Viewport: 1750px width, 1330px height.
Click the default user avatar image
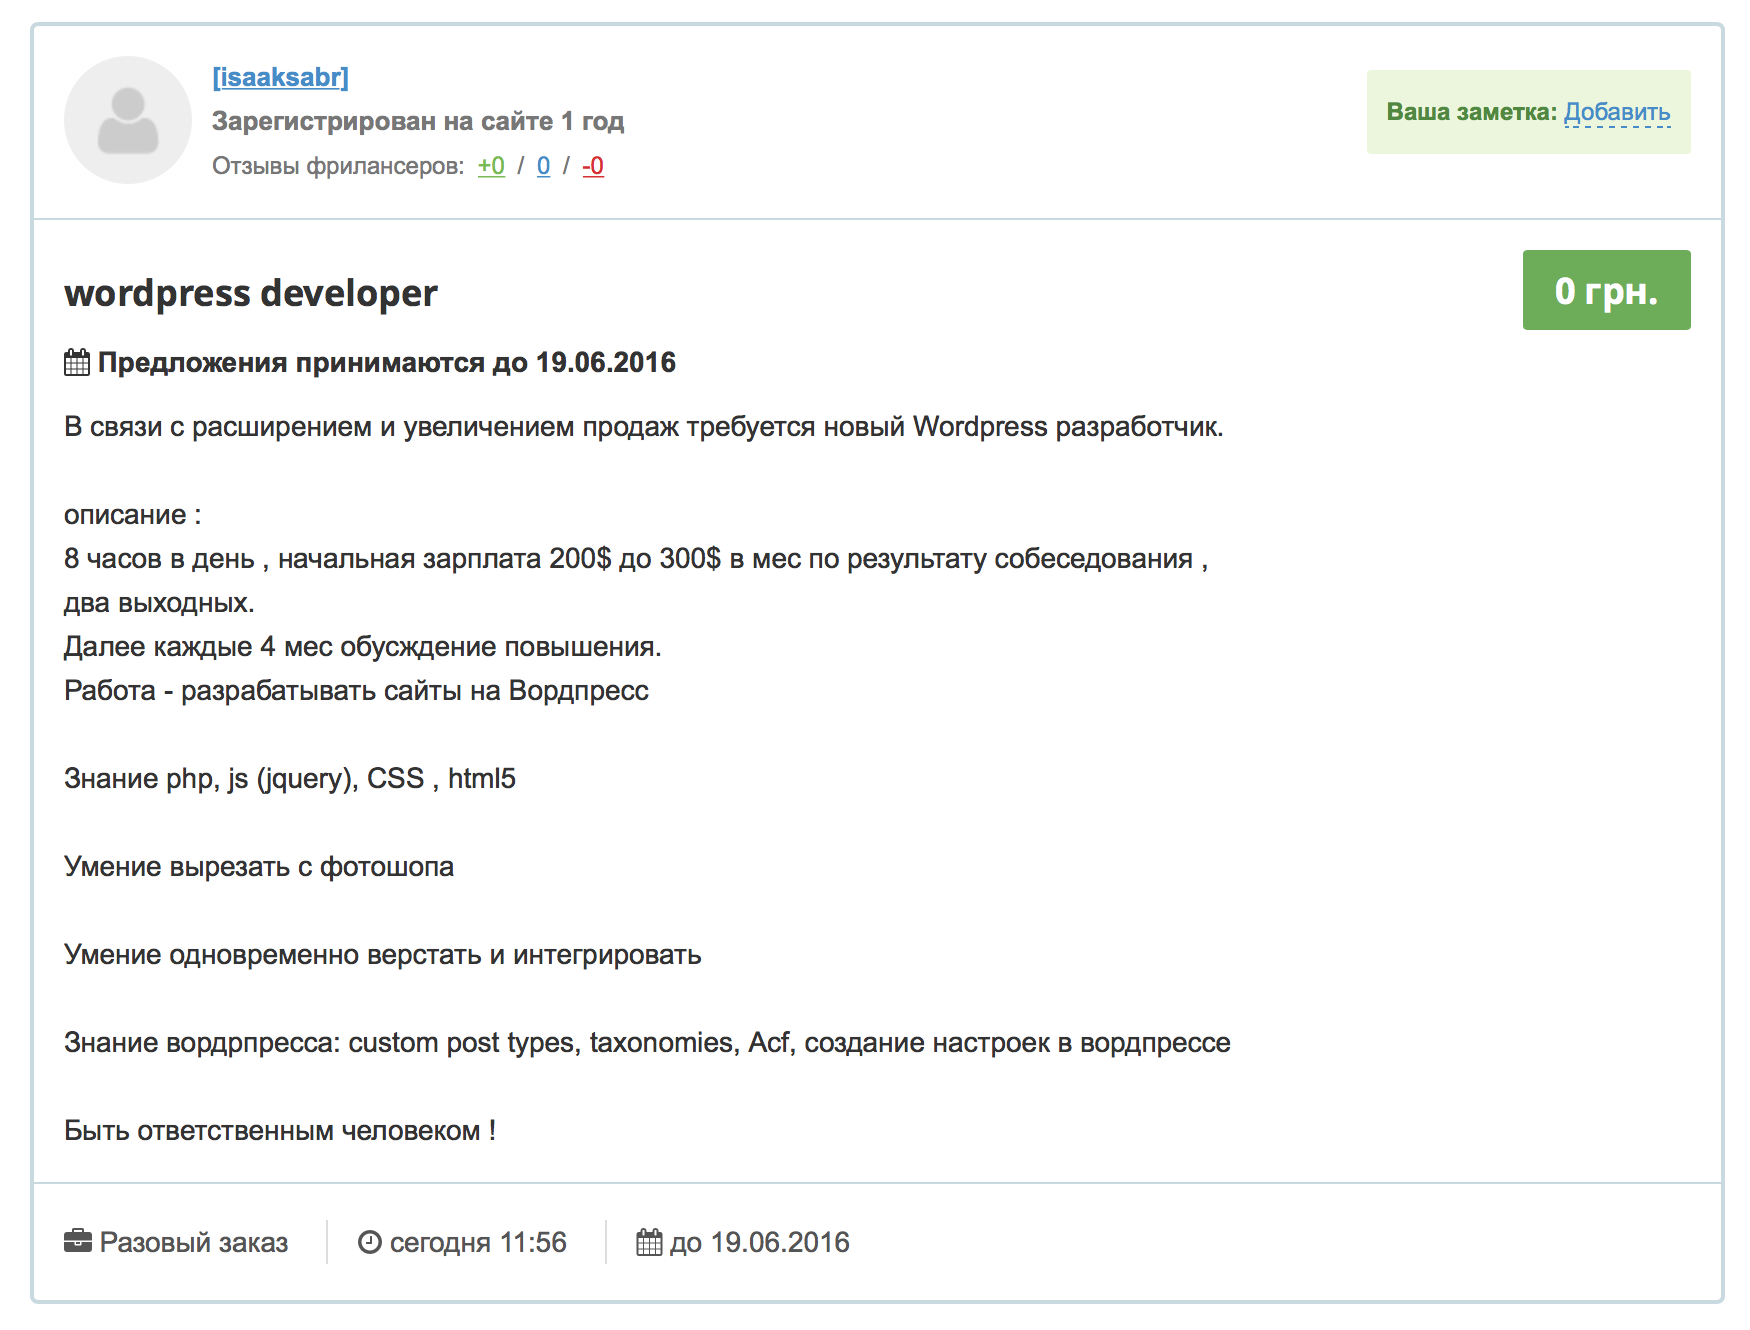[128, 120]
